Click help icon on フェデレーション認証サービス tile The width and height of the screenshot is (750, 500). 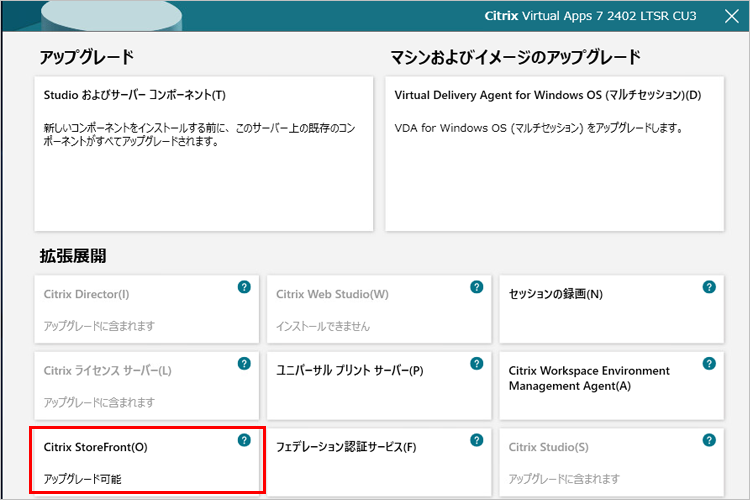[477, 439]
